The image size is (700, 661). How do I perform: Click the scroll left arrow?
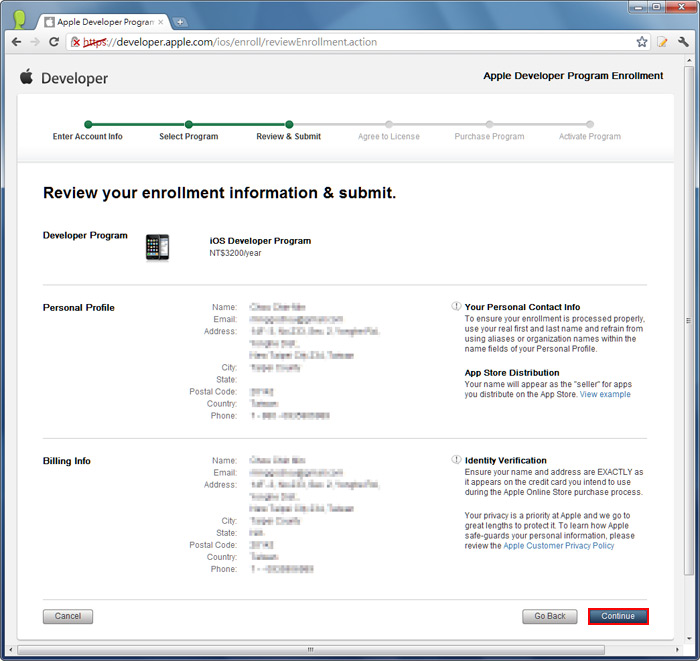click(10, 650)
